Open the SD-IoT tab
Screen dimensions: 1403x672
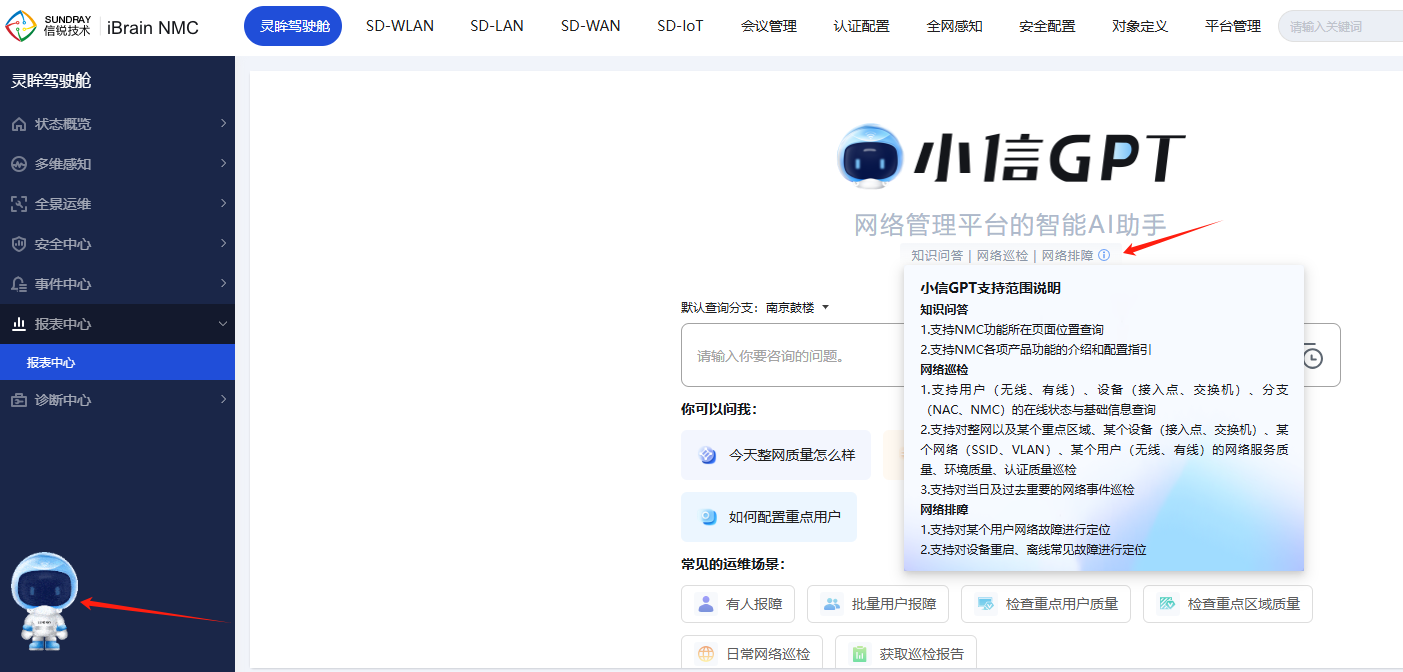pos(681,26)
